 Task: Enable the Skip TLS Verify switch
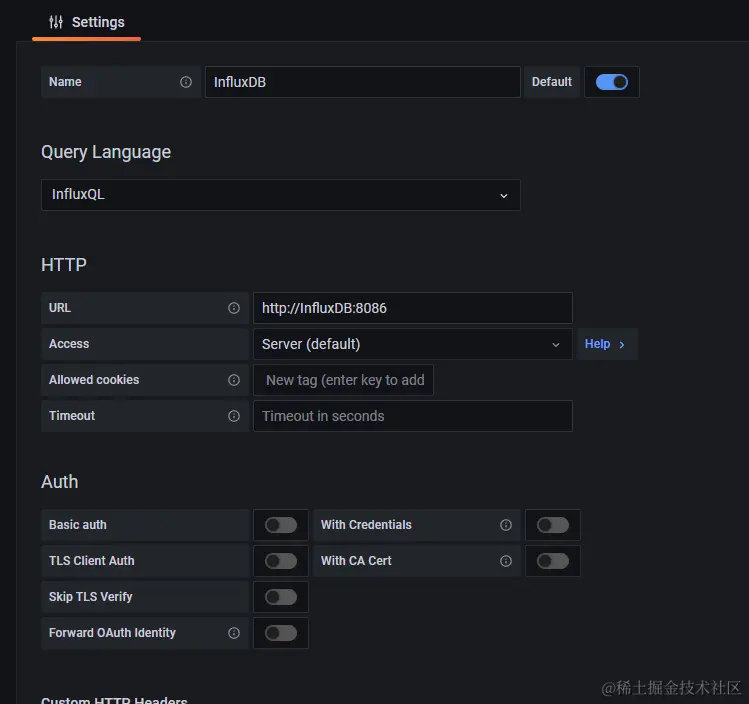[x=281, y=597]
